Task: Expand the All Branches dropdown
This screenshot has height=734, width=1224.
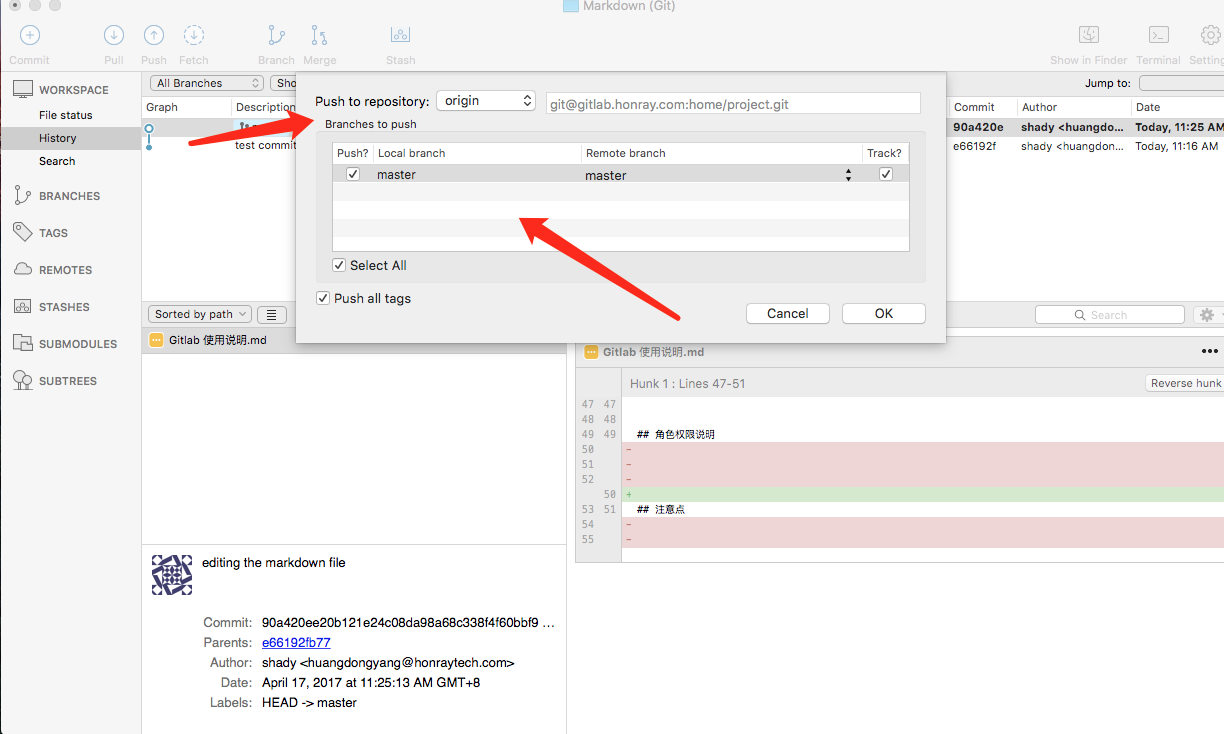Action: (206, 83)
